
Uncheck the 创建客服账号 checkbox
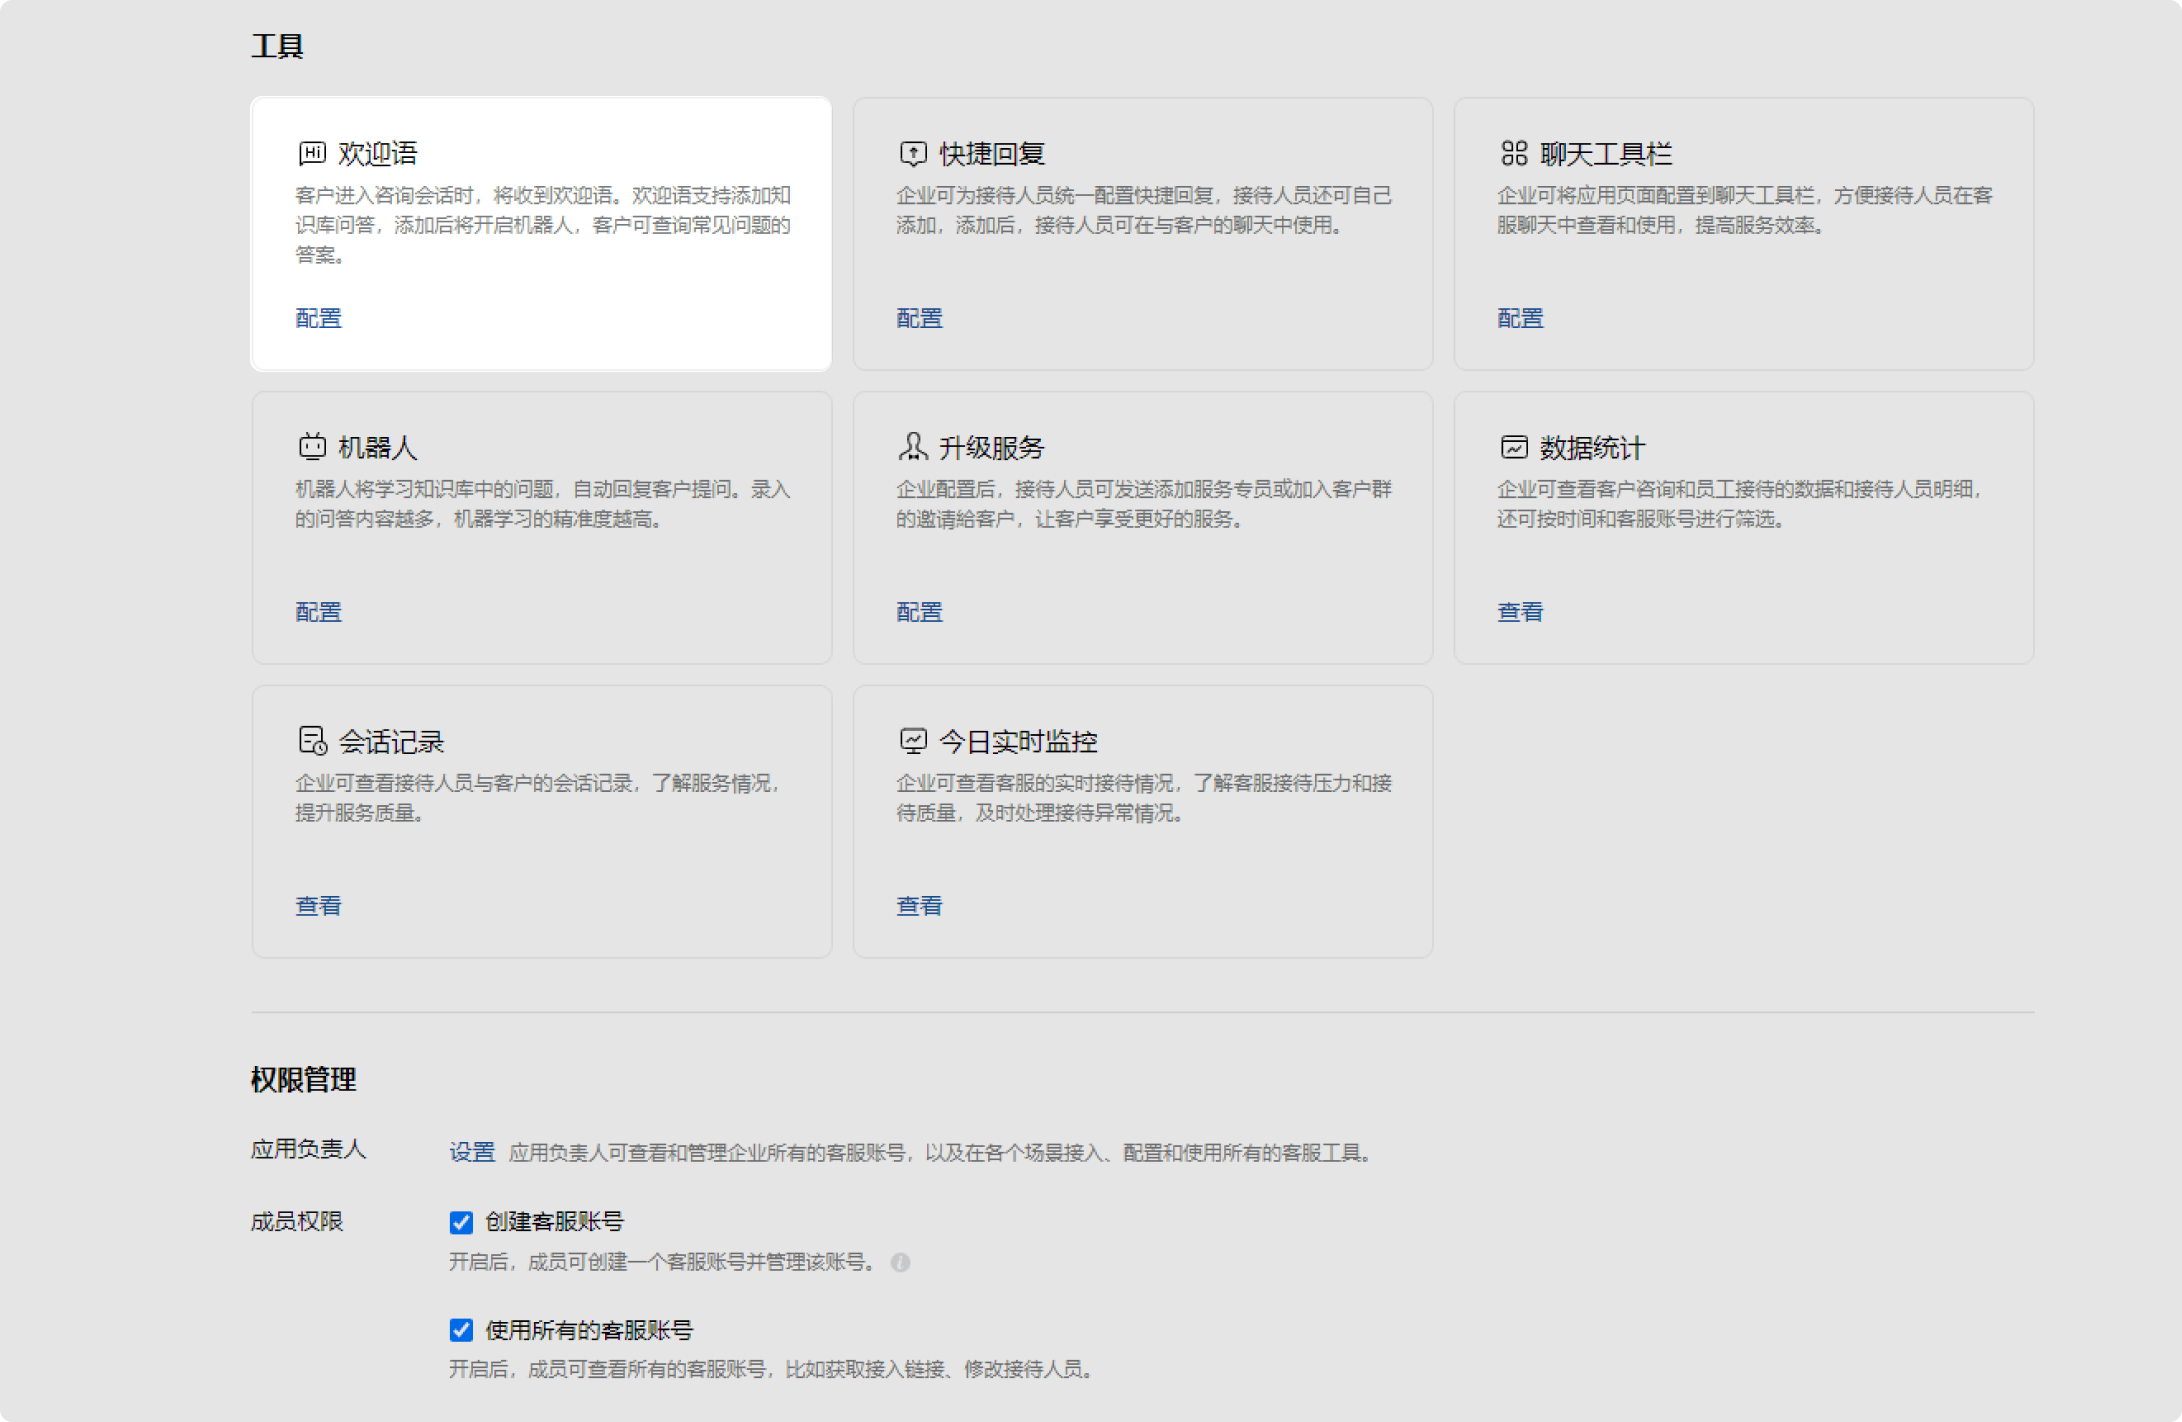(461, 1222)
